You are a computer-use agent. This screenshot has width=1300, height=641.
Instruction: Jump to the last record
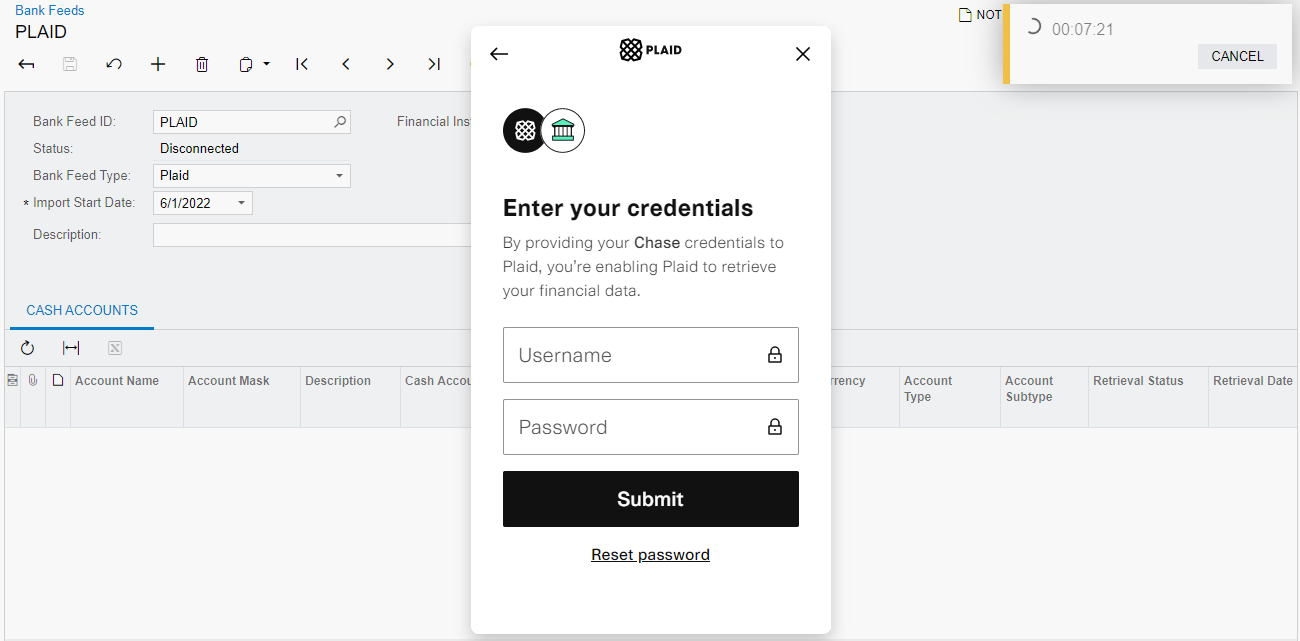(x=434, y=64)
